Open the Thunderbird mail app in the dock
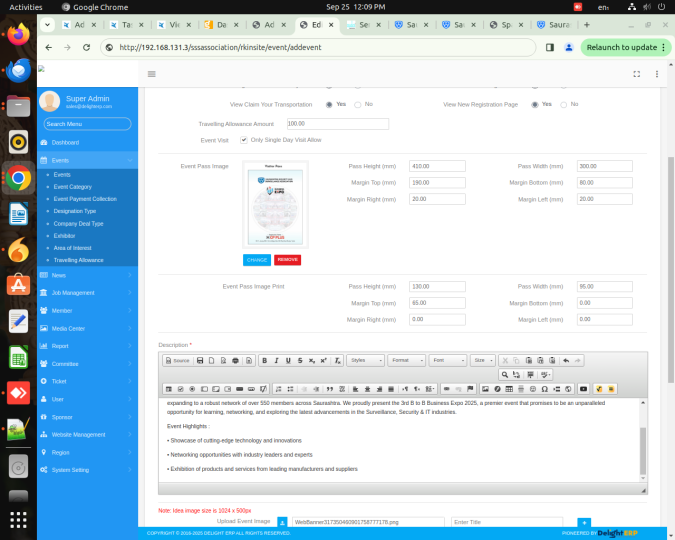Screen dimensions: 675x540 coord(18,70)
